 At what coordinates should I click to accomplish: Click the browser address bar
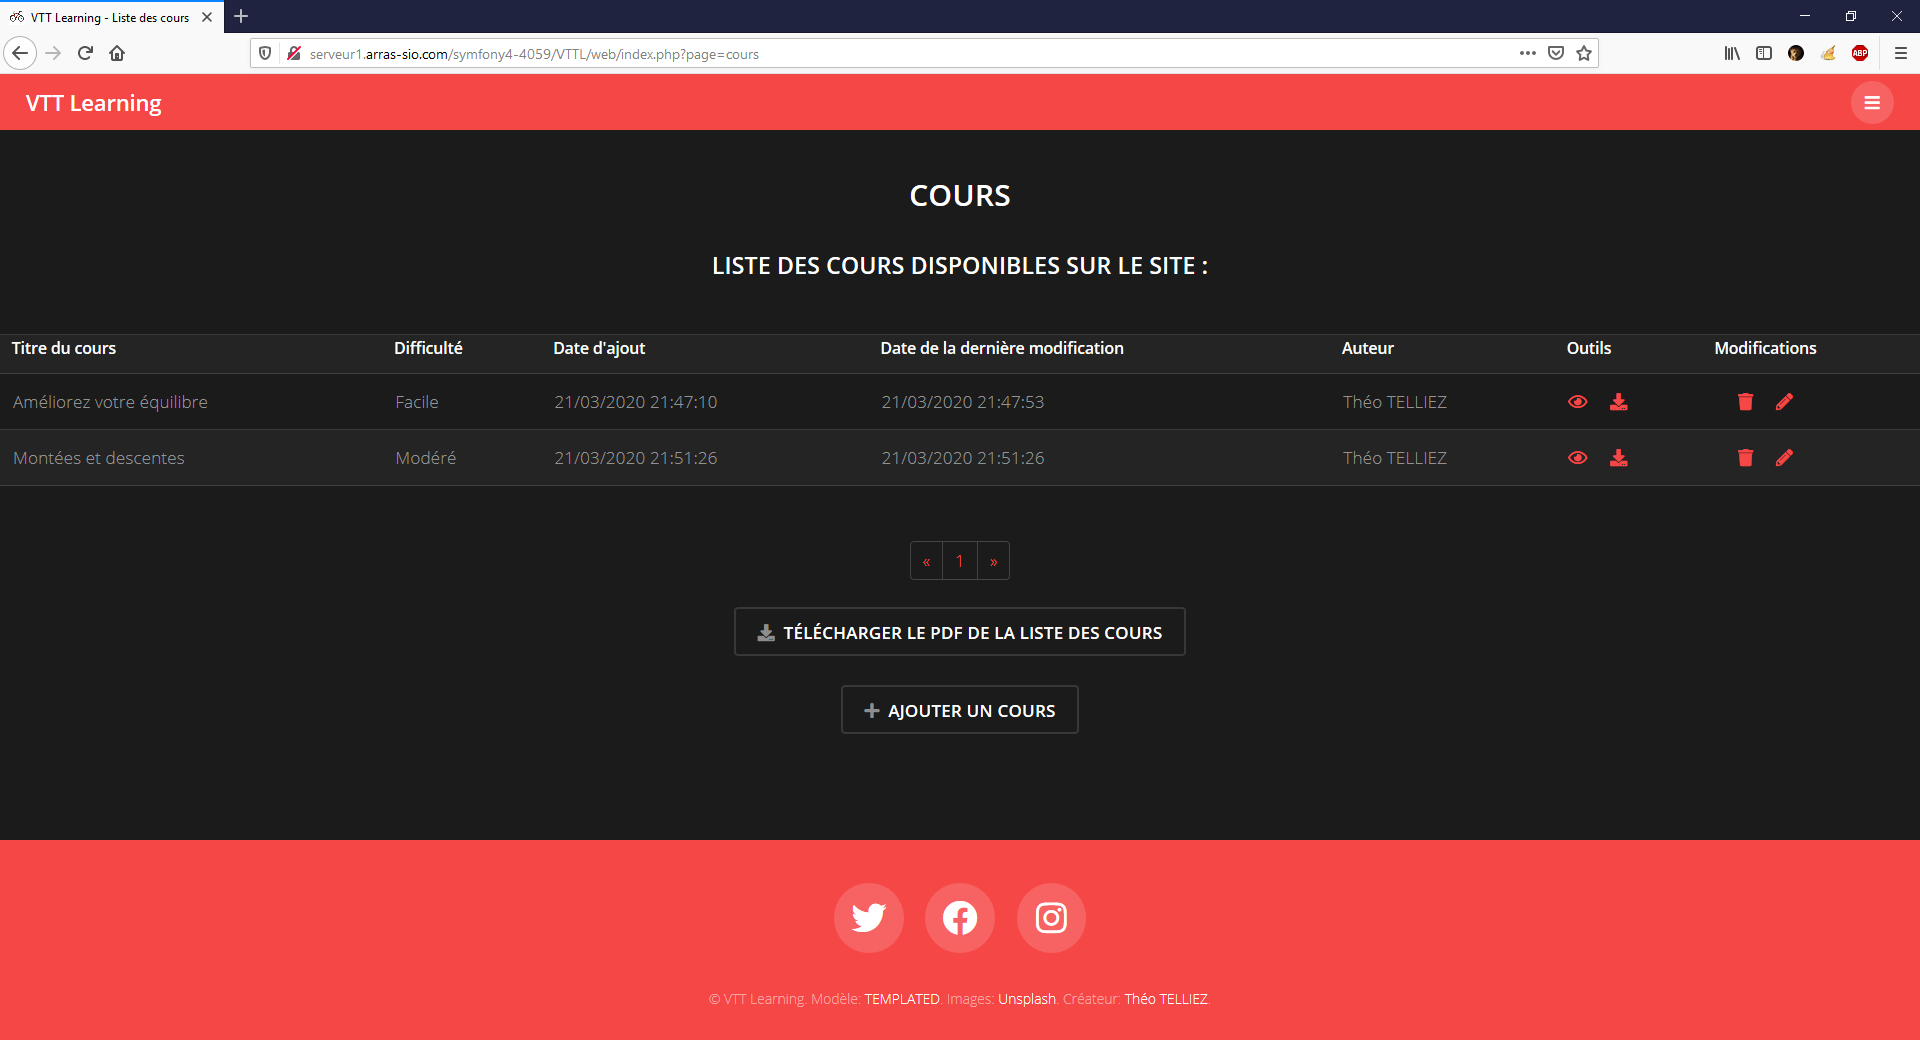[900, 54]
